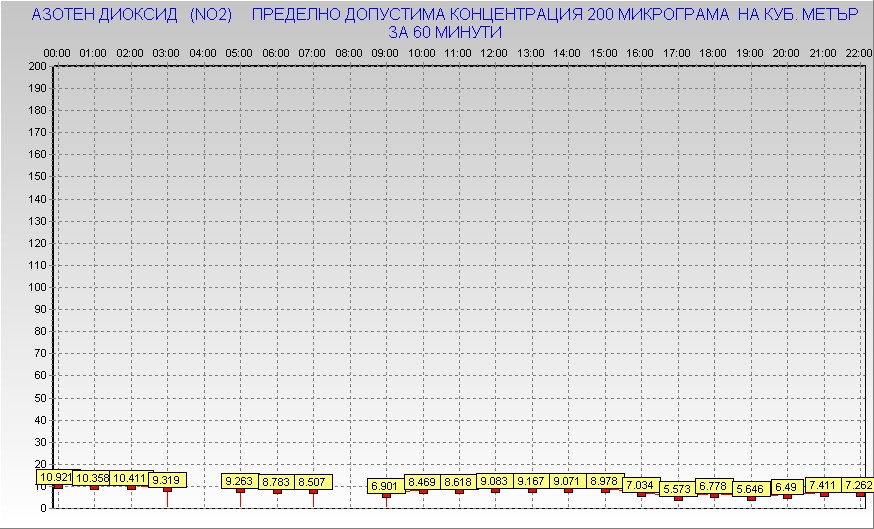Select the 5.646 value label
The height and width of the screenshot is (529, 874).
click(x=750, y=489)
